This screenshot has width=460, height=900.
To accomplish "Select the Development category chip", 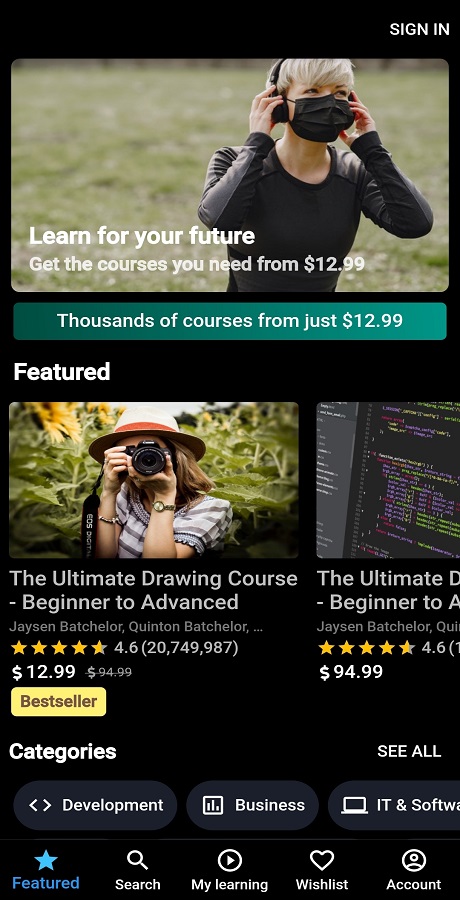I will (x=95, y=805).
